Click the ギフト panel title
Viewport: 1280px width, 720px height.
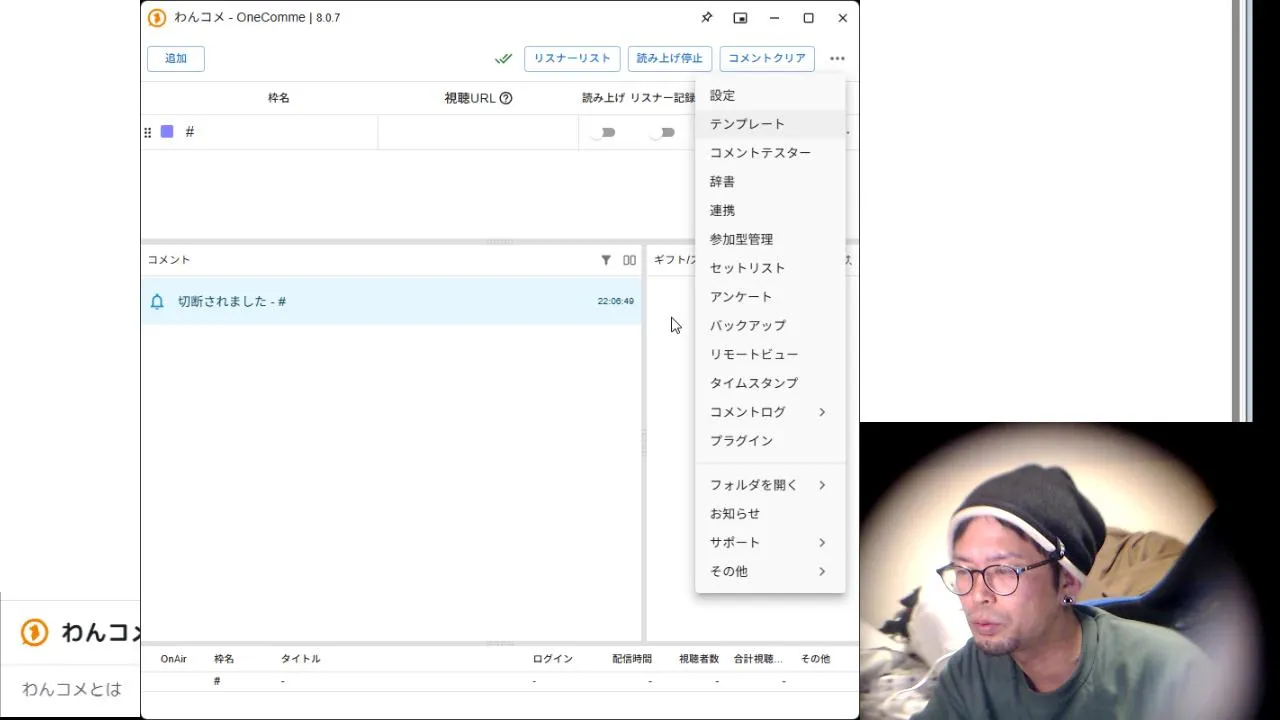tap(674, 260)
